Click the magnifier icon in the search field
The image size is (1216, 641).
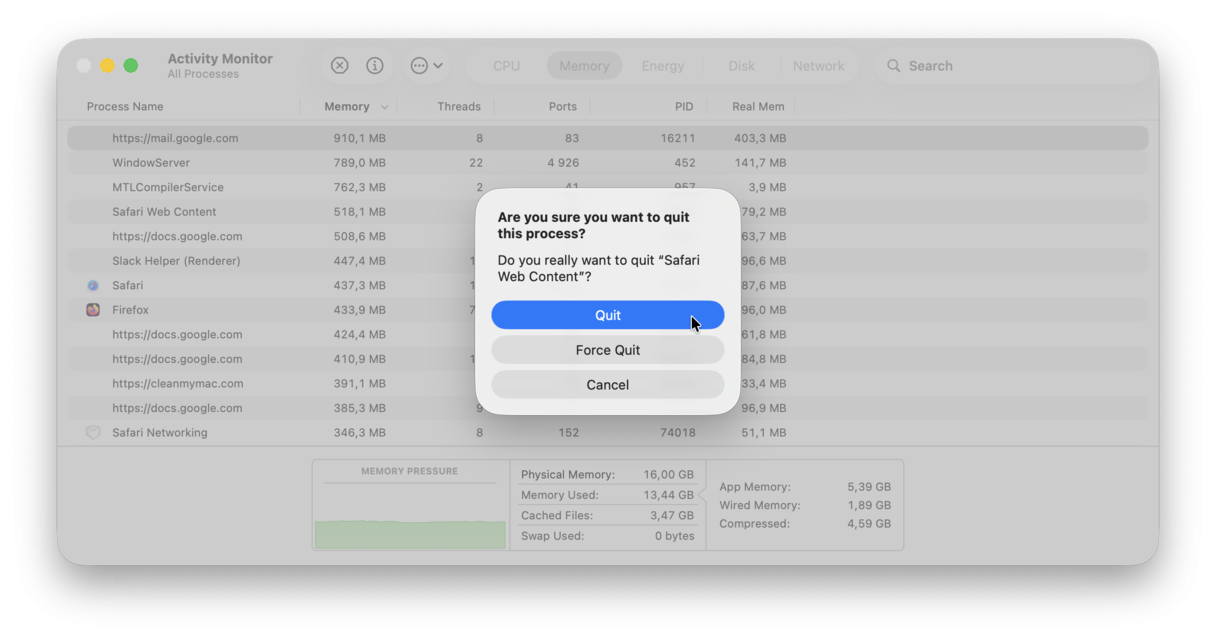tap(894, 65)
